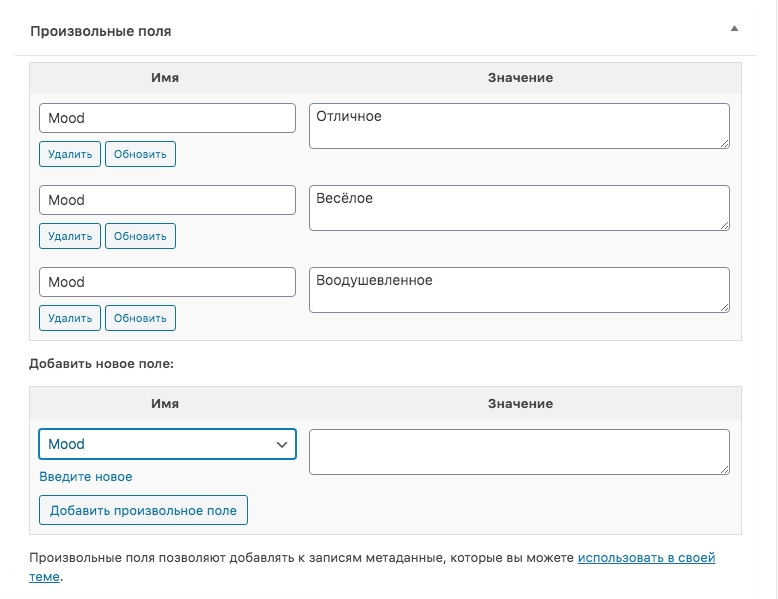Click the Произвольные поля panel title
The height and width of the screenshot is (599, 778).
(101, 31)
